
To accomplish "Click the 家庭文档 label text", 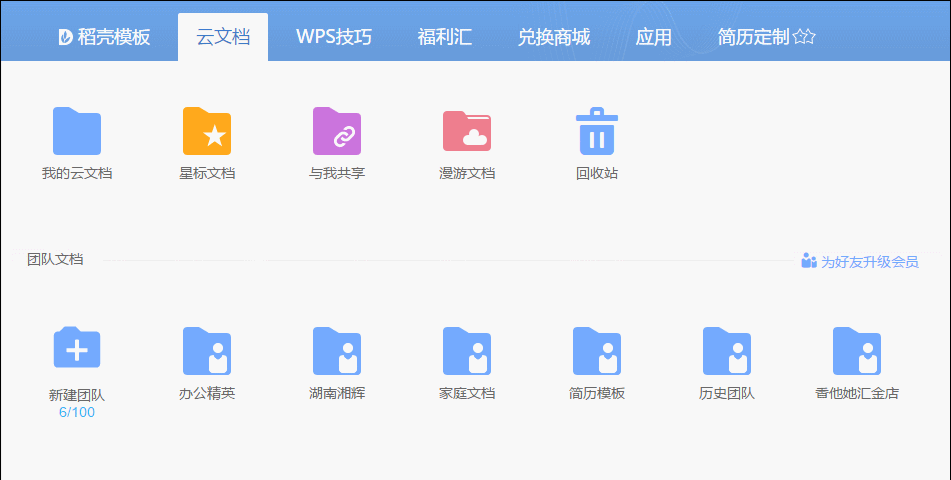I will pos(467,393).
